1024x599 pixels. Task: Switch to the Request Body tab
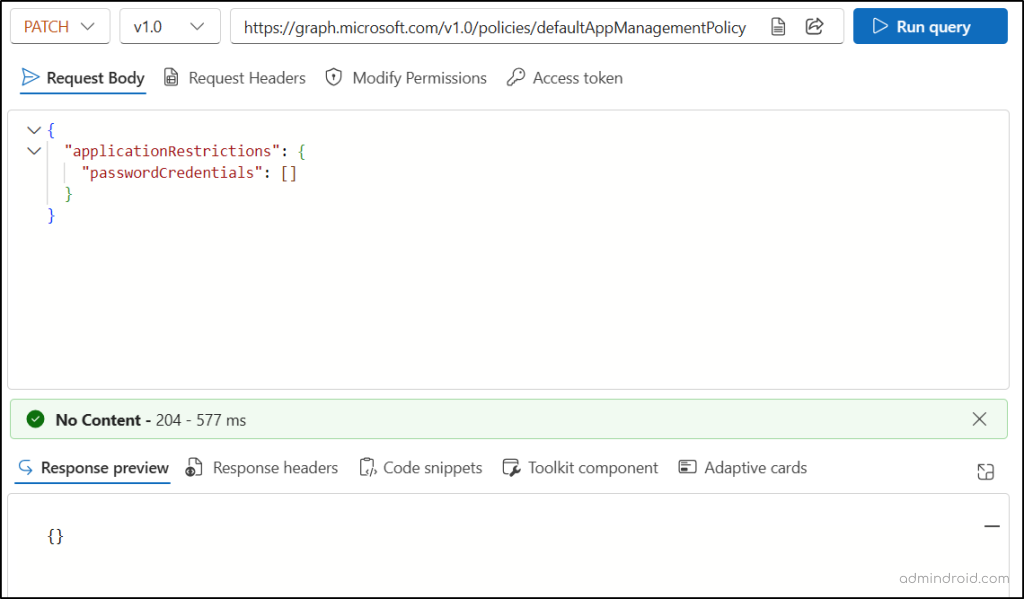pos(83,78)
